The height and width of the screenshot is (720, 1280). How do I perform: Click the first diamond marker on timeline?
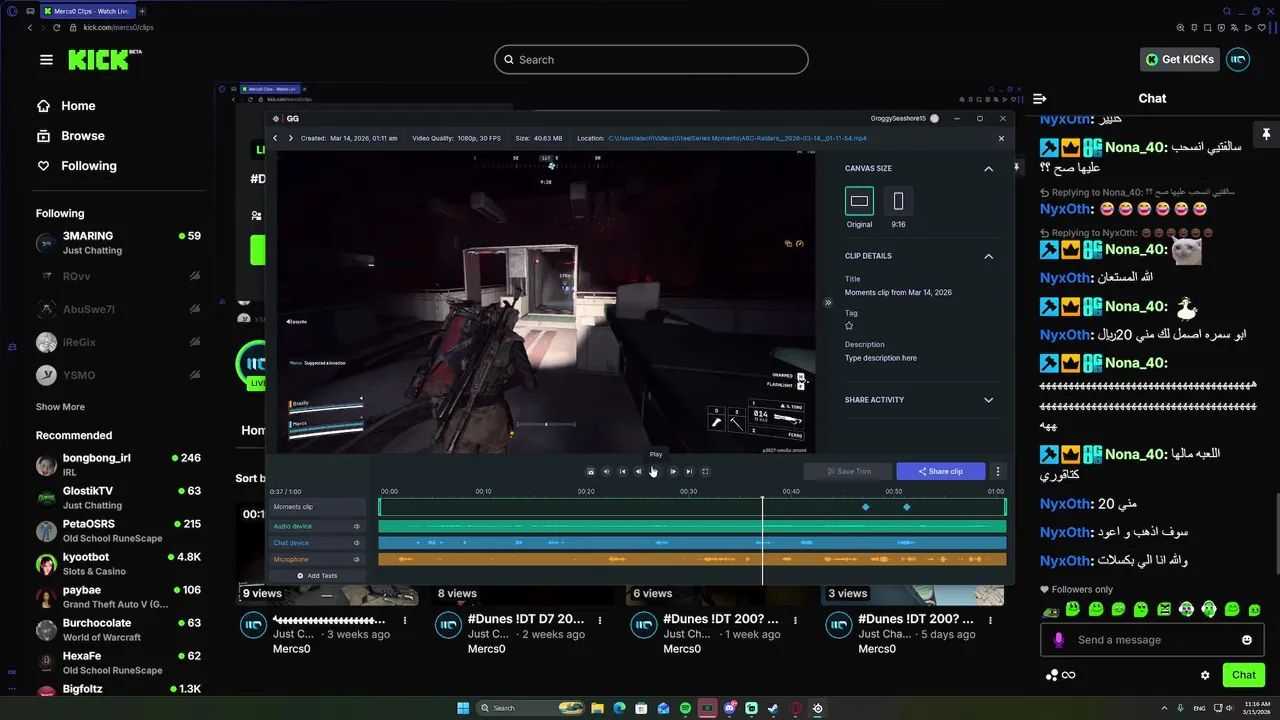point(866,507)
